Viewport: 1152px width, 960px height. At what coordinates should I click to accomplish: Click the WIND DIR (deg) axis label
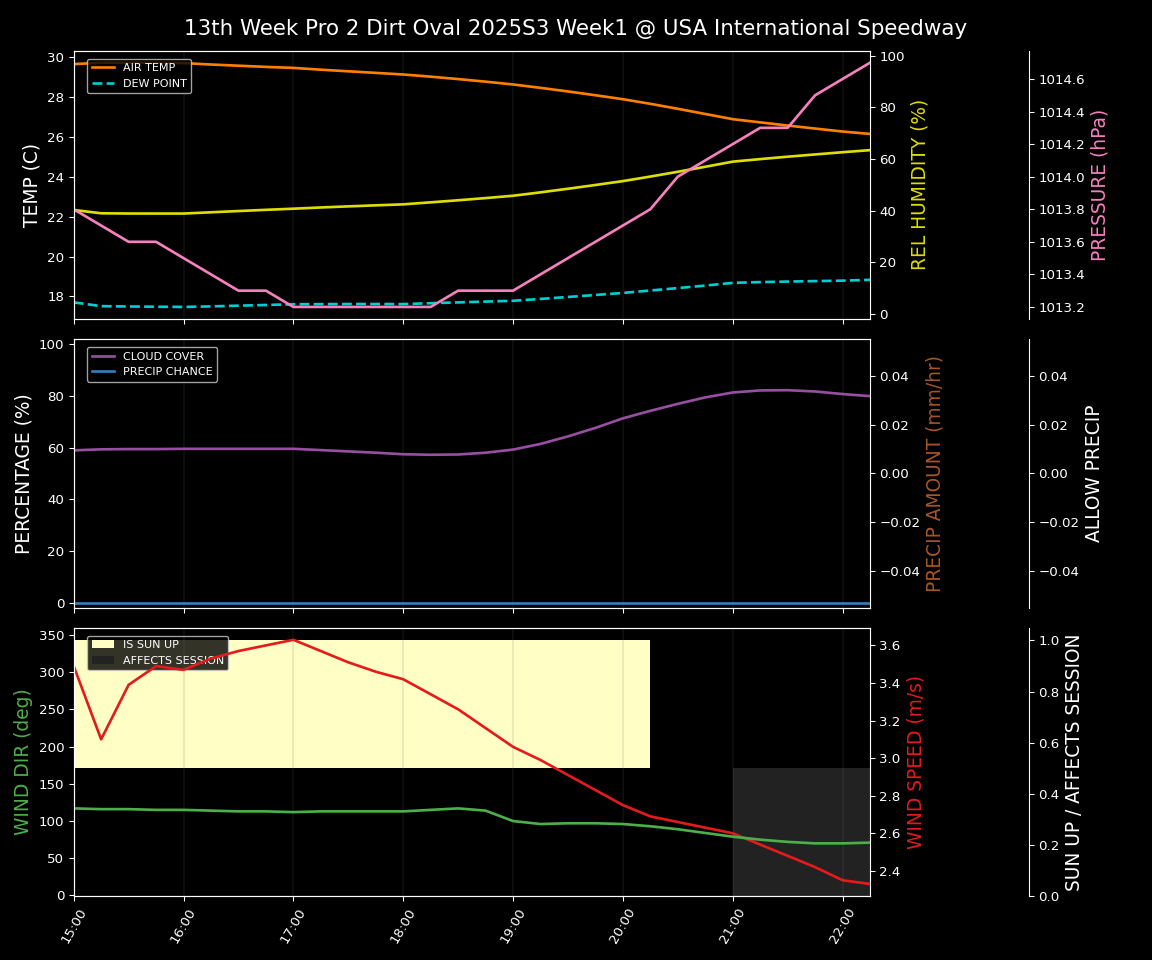click(x=22, y=762)
